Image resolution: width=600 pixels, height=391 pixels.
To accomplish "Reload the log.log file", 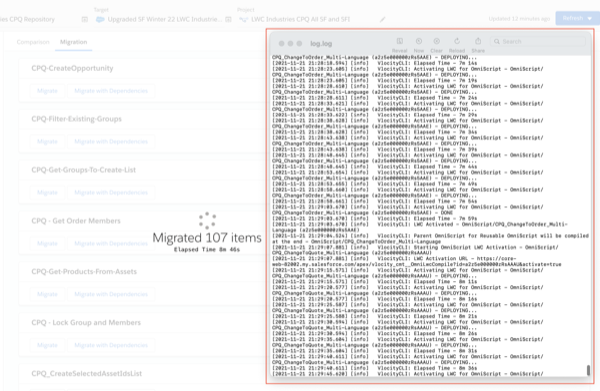I will pos(457,41).
